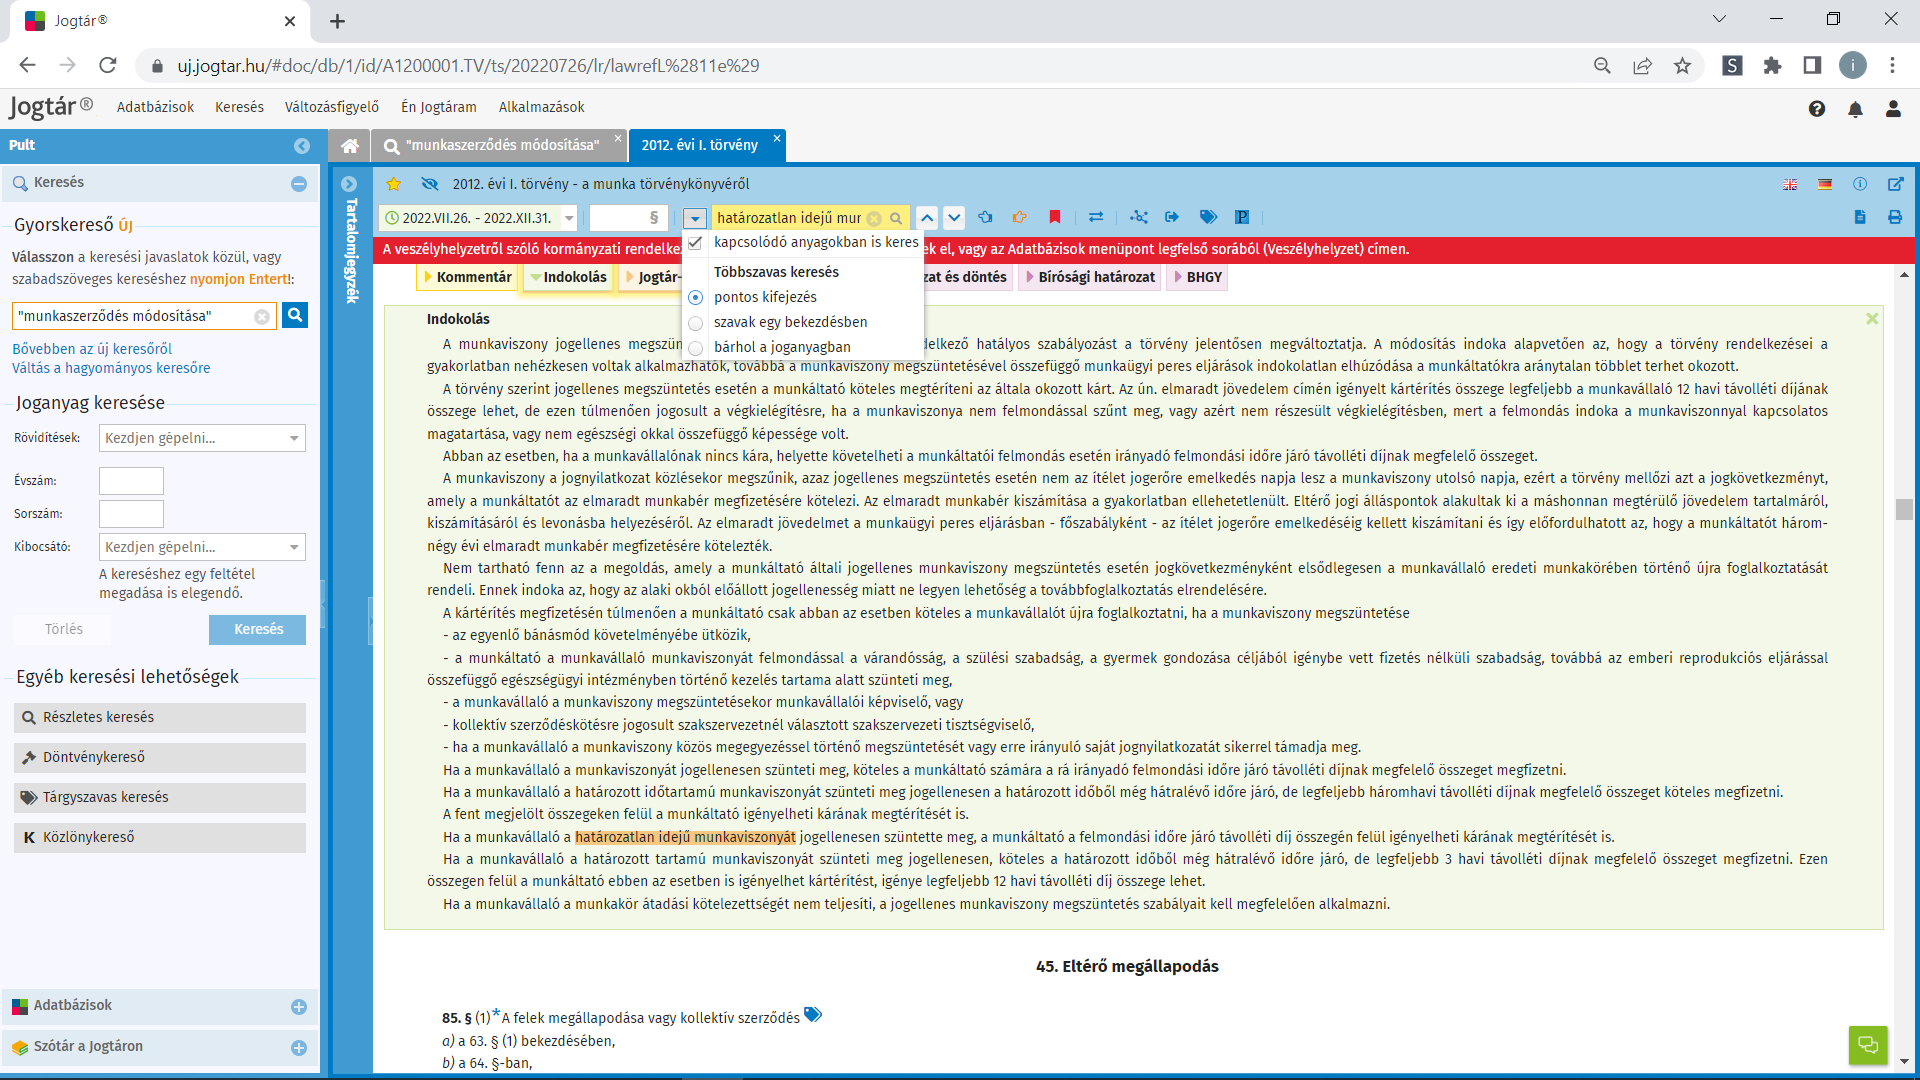Expand the Kommentár section
This screenshot has height=1080, width=1920.
[467, 277]
